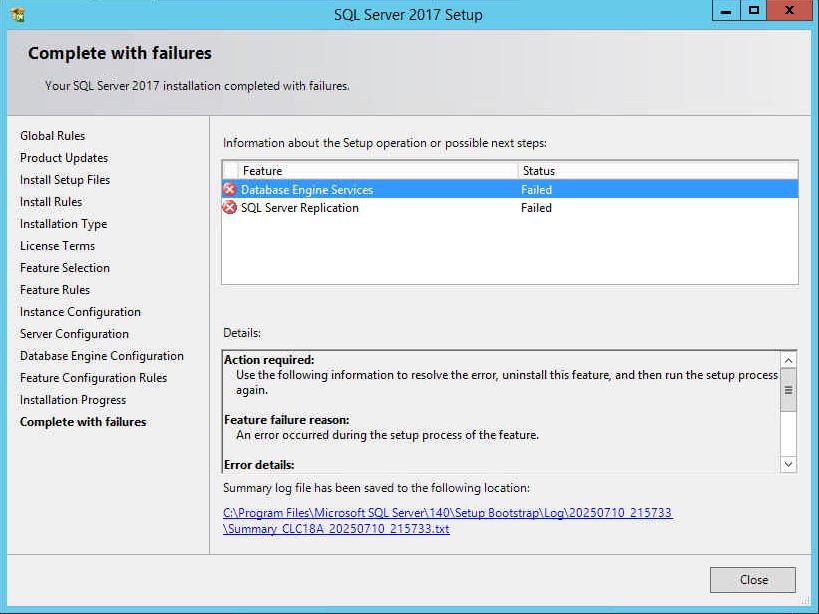The width and height of the screenshot is (819, 614).
Task: Click the Action required heading in Details
Action: (x=269, y=360)
